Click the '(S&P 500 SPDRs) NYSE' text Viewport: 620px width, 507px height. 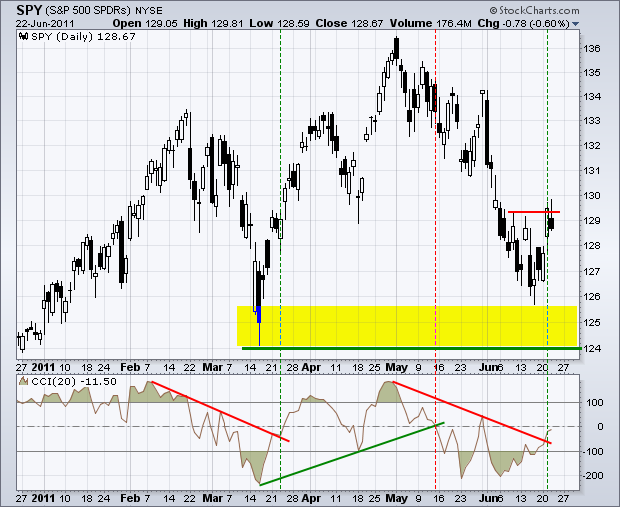coord(104,11)
